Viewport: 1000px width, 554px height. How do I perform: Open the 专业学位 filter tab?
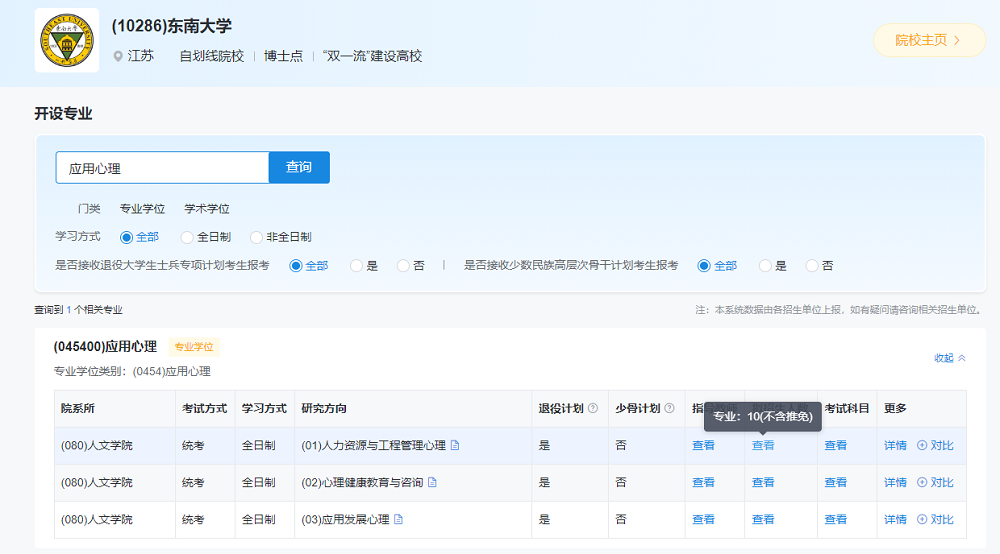coord(142,208)
